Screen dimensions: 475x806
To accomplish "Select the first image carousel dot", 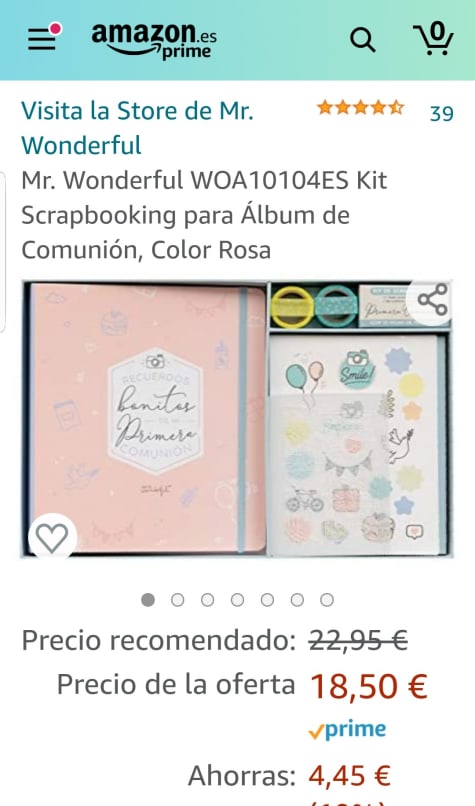I will pyautogui.click(x=148, y=600).
